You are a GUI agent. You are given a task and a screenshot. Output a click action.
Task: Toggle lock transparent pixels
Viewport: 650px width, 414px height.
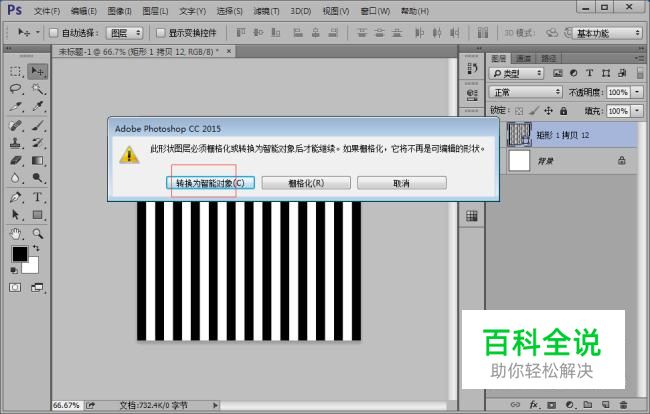519,111
